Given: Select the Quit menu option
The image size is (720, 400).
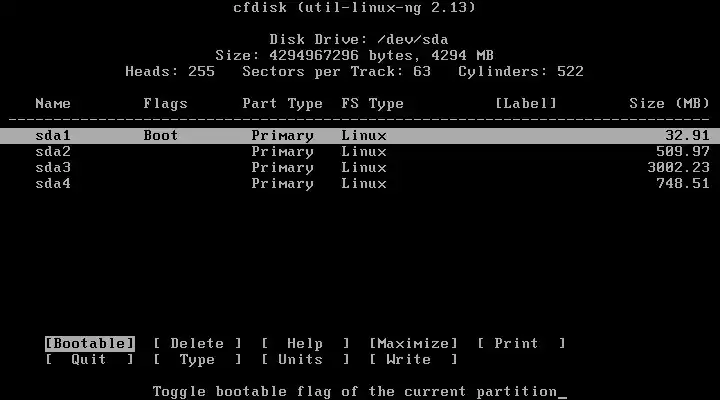Looking at the screenshot, I should click(x=90, y=360).
